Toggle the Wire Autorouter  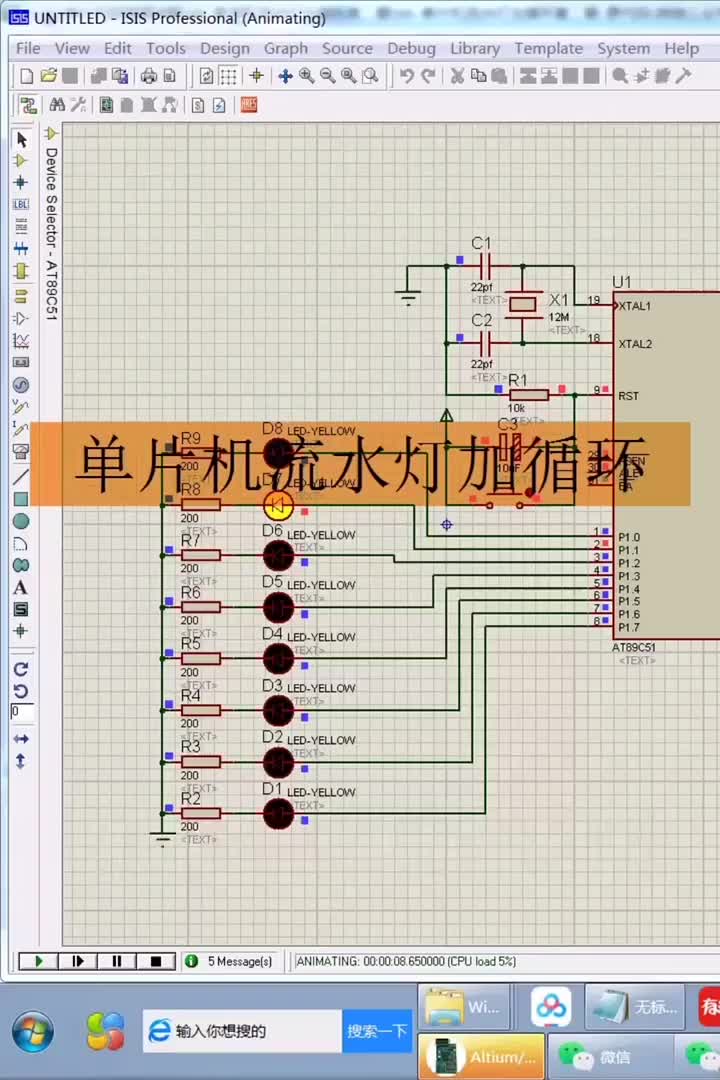click(28, 105)
